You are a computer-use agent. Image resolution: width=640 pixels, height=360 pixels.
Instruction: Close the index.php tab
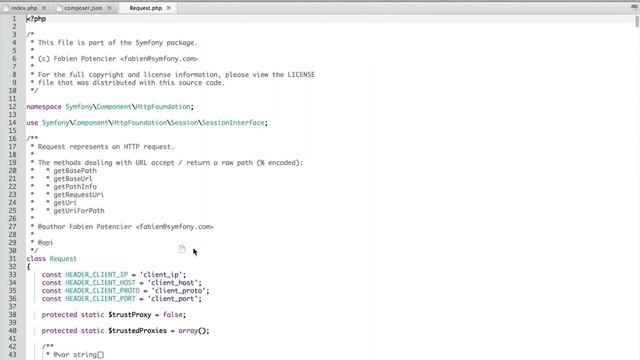pos(44,8)
